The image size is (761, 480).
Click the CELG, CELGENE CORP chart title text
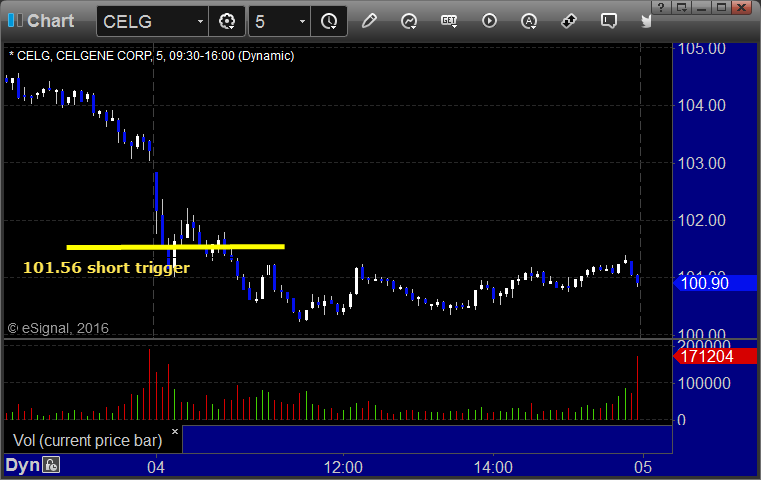tap(151, 56)
